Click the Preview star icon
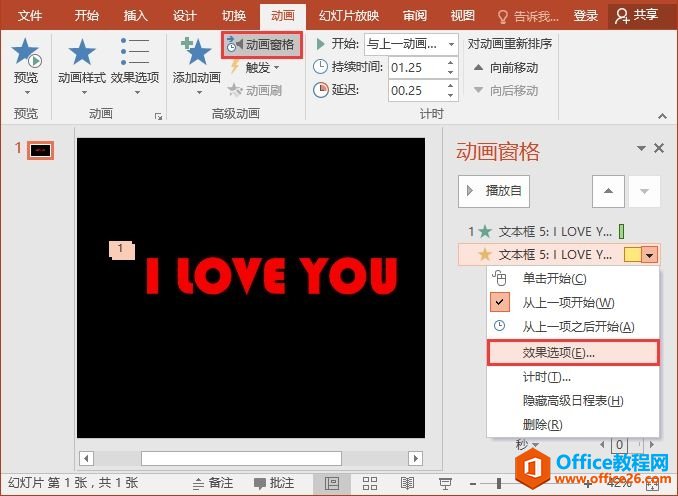 25,56
